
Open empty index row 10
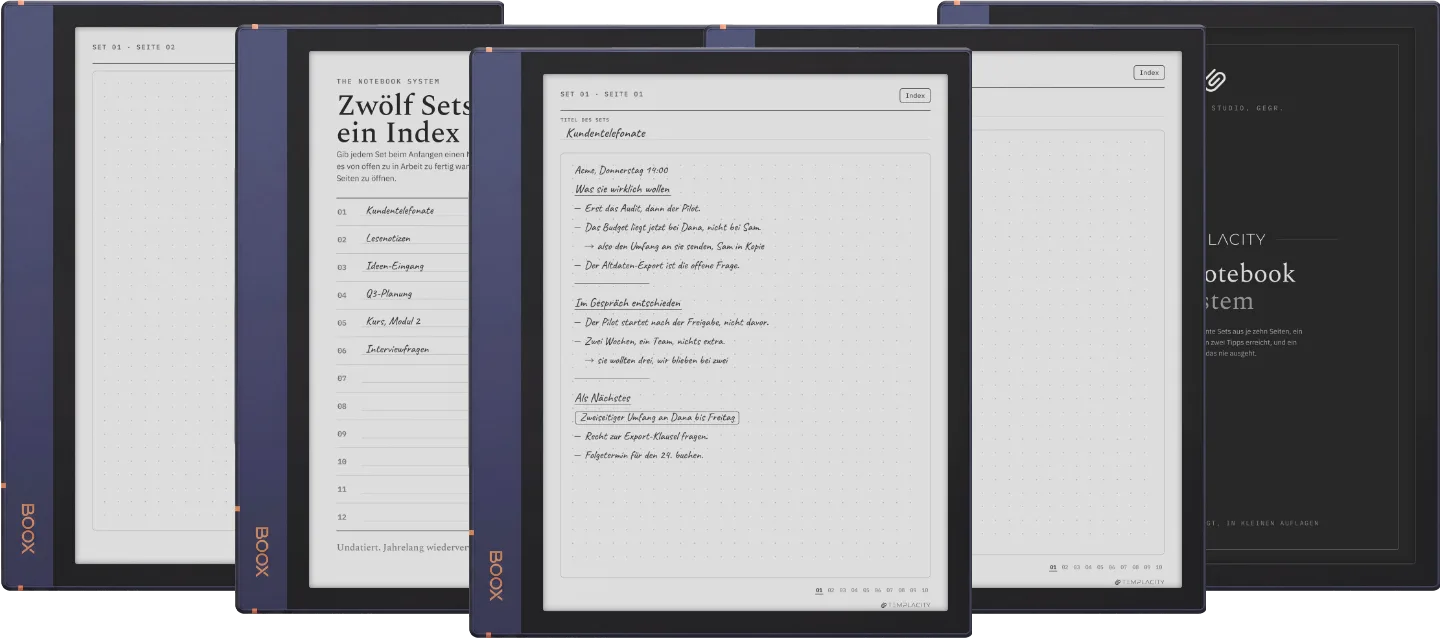(403, 461)
